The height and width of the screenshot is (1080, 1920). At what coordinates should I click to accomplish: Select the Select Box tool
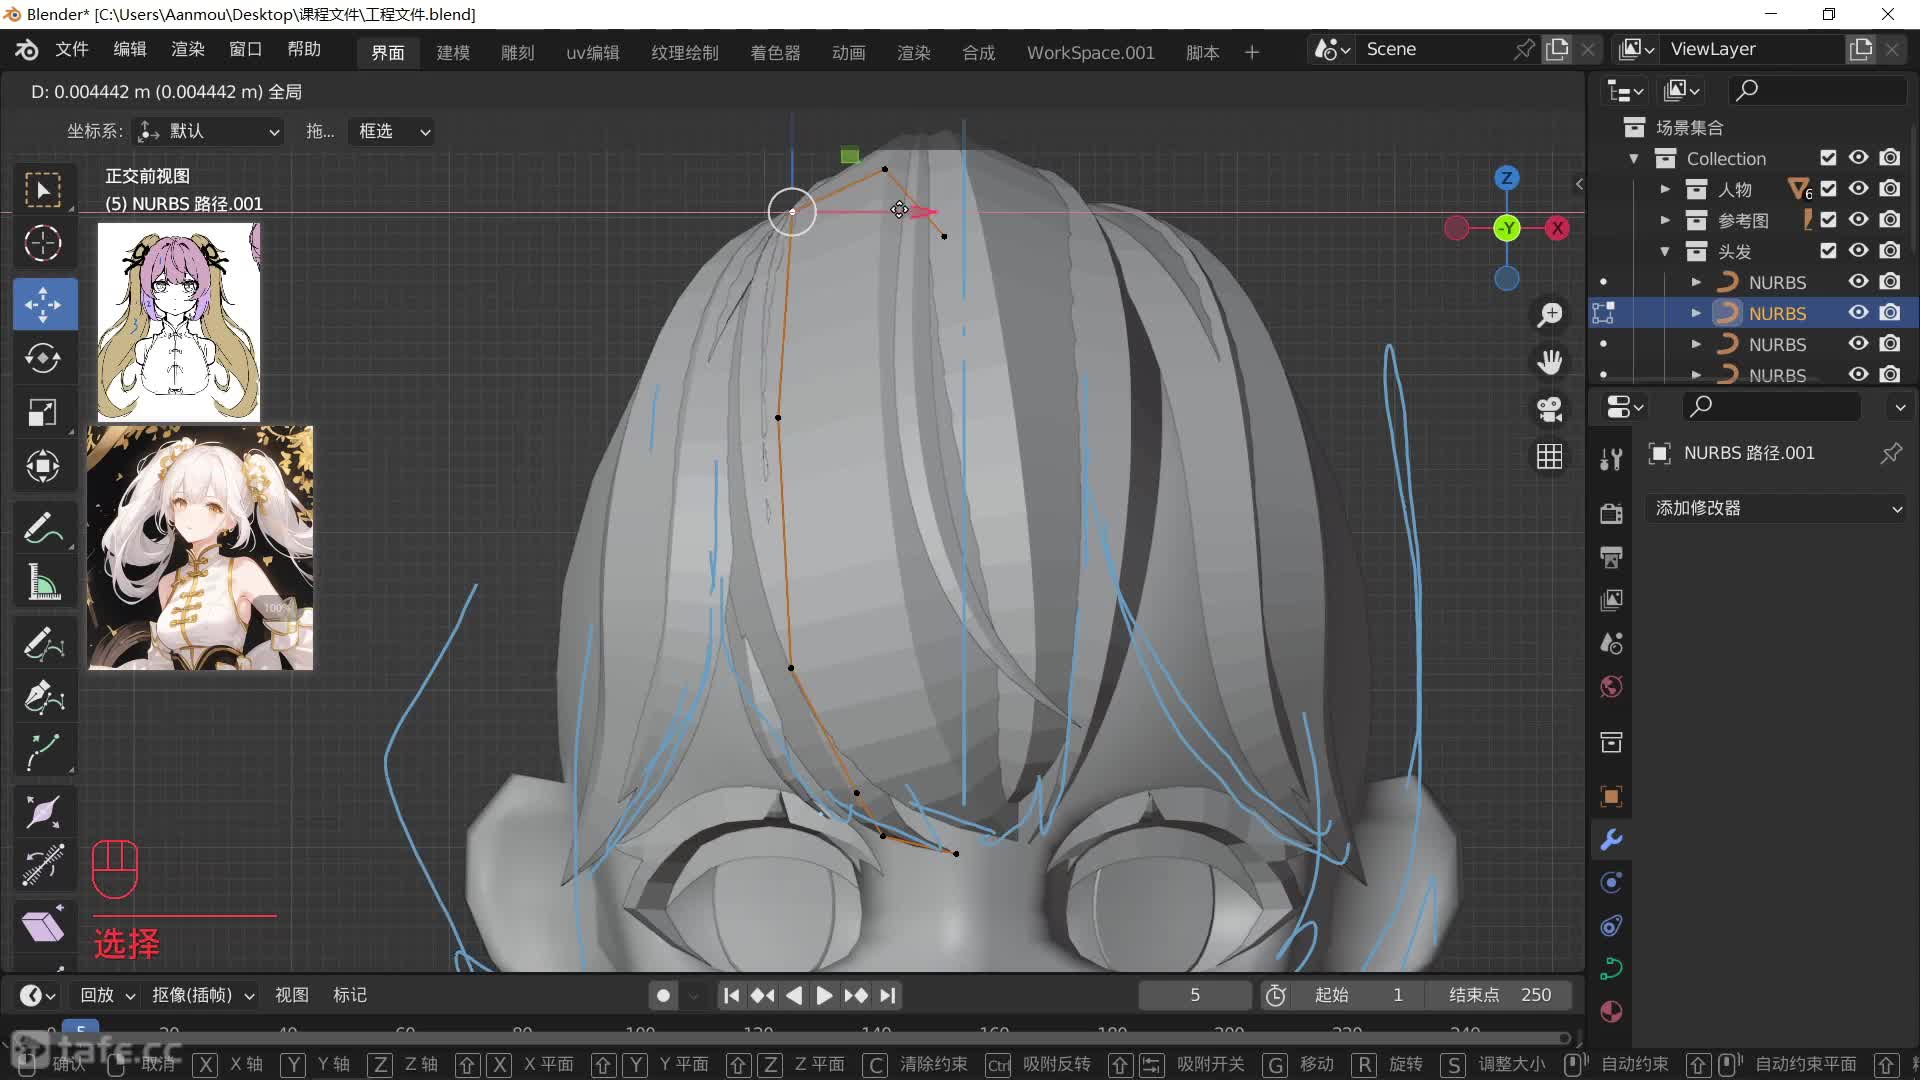pyautogui.click(x=43, y=189)
